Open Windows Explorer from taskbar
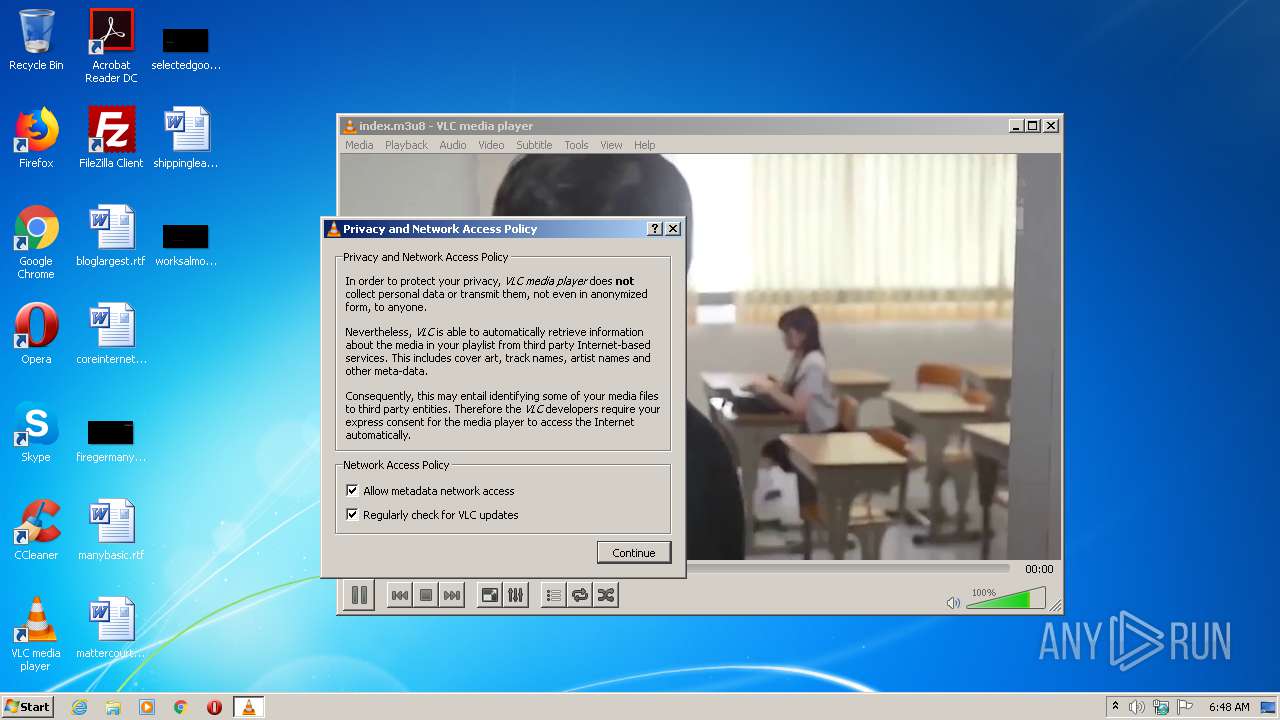The image size is (1280, 720). tap(113, 707)
